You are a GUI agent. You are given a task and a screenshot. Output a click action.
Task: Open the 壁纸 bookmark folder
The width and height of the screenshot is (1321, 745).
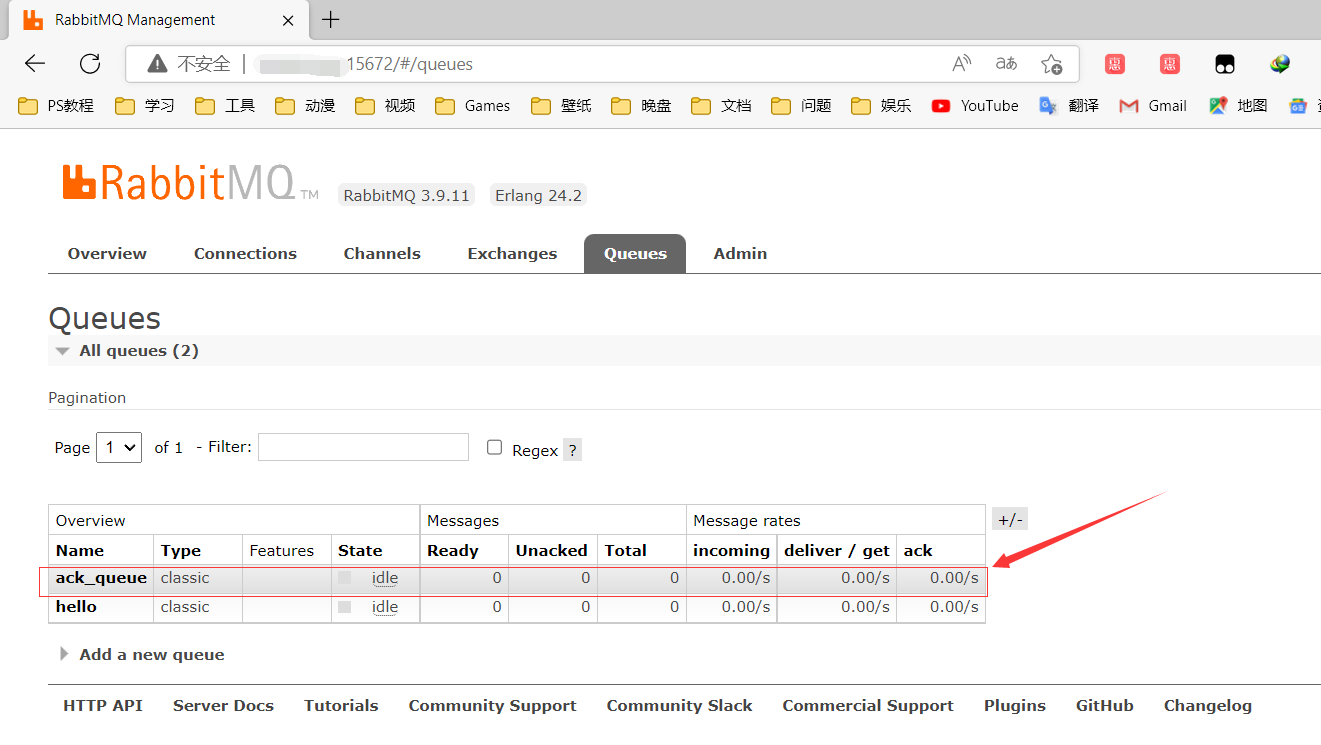point(561,106)
